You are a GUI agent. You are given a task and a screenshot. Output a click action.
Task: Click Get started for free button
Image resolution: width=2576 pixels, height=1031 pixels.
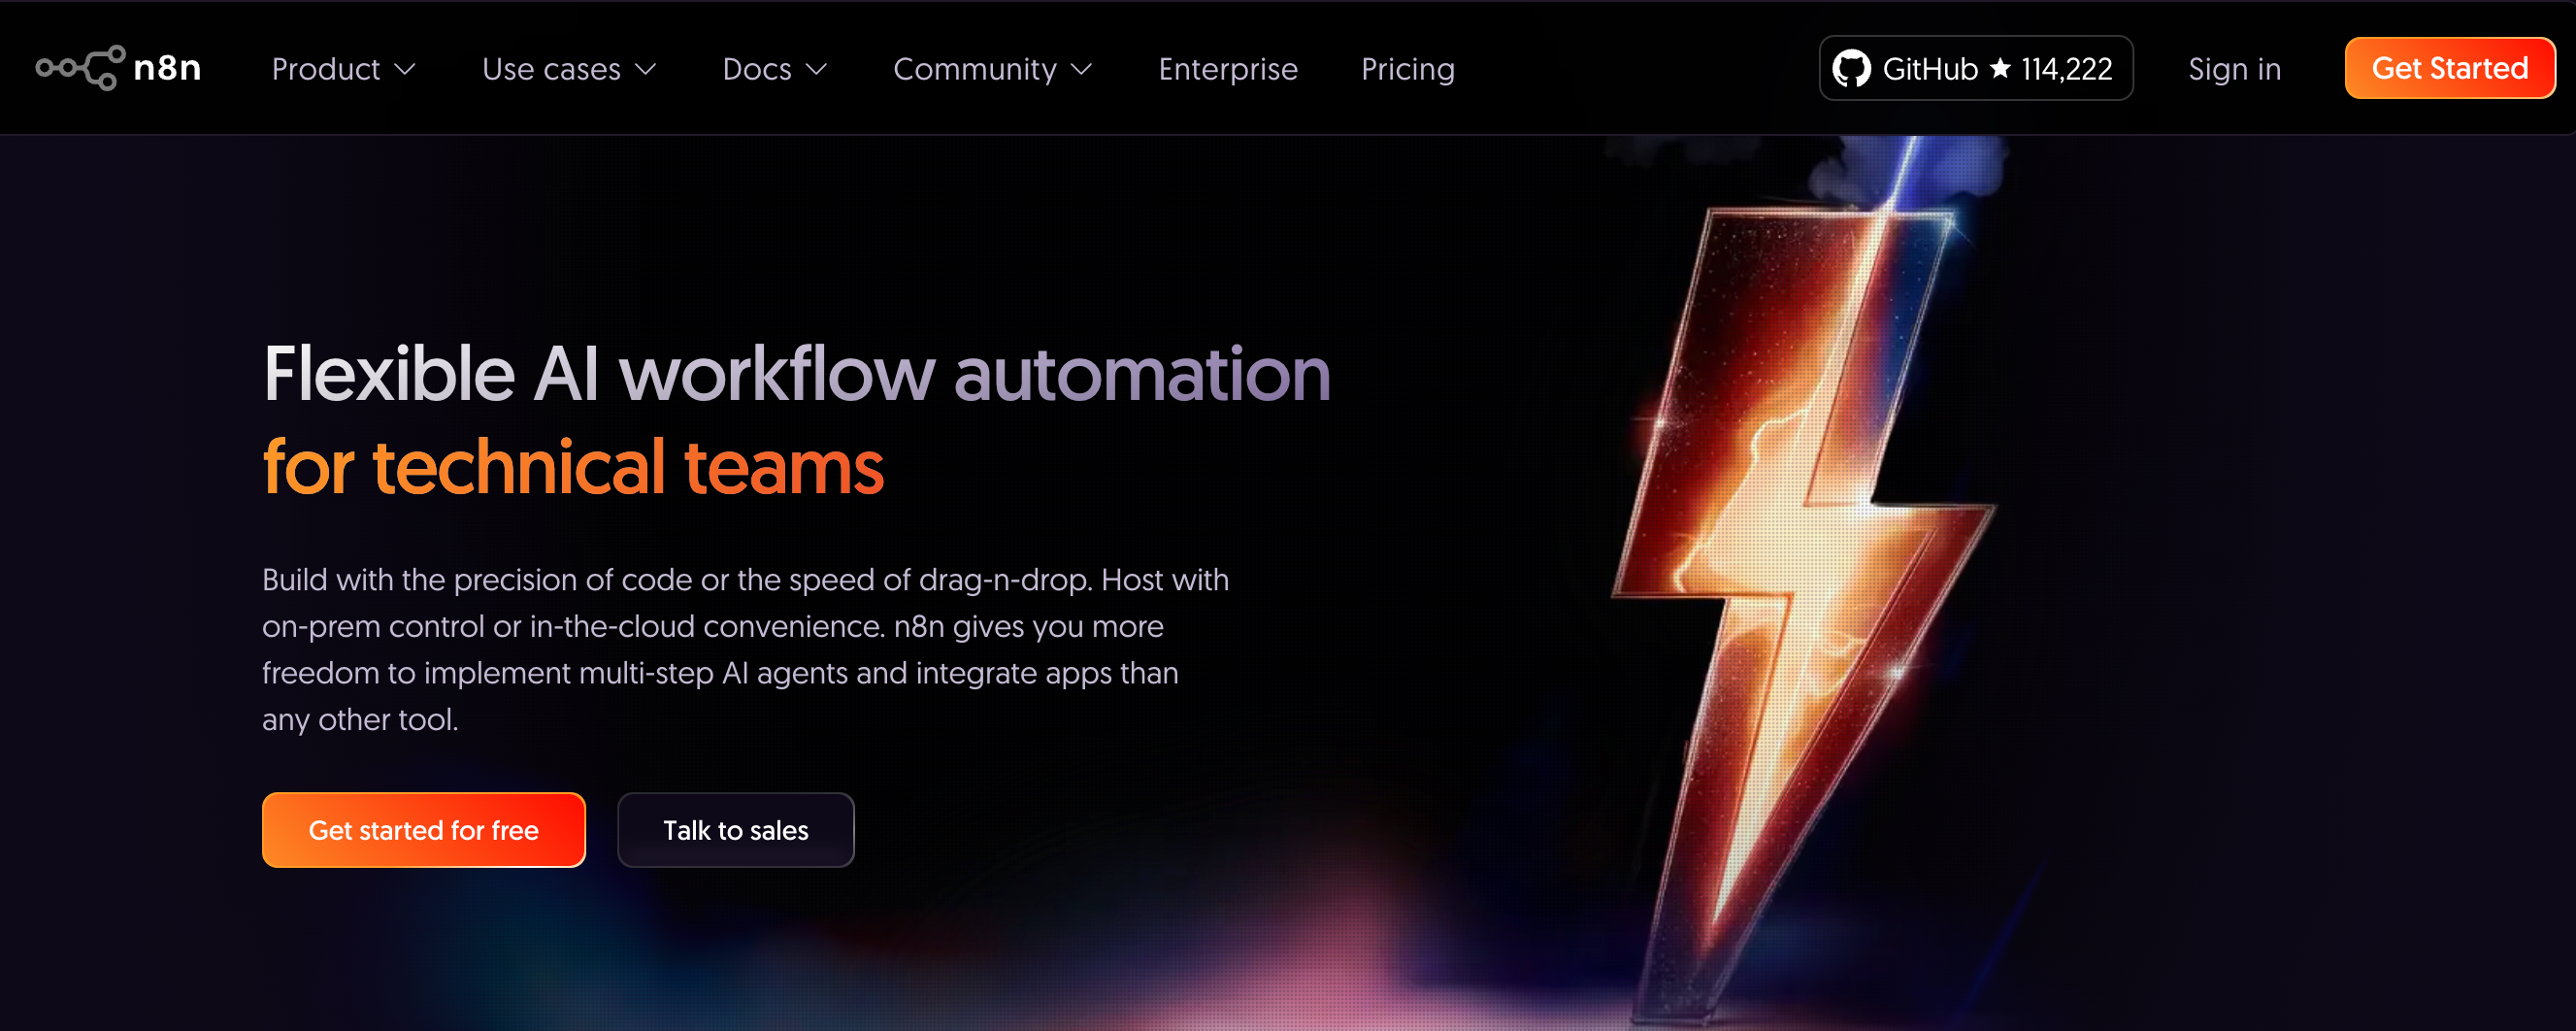424,830
